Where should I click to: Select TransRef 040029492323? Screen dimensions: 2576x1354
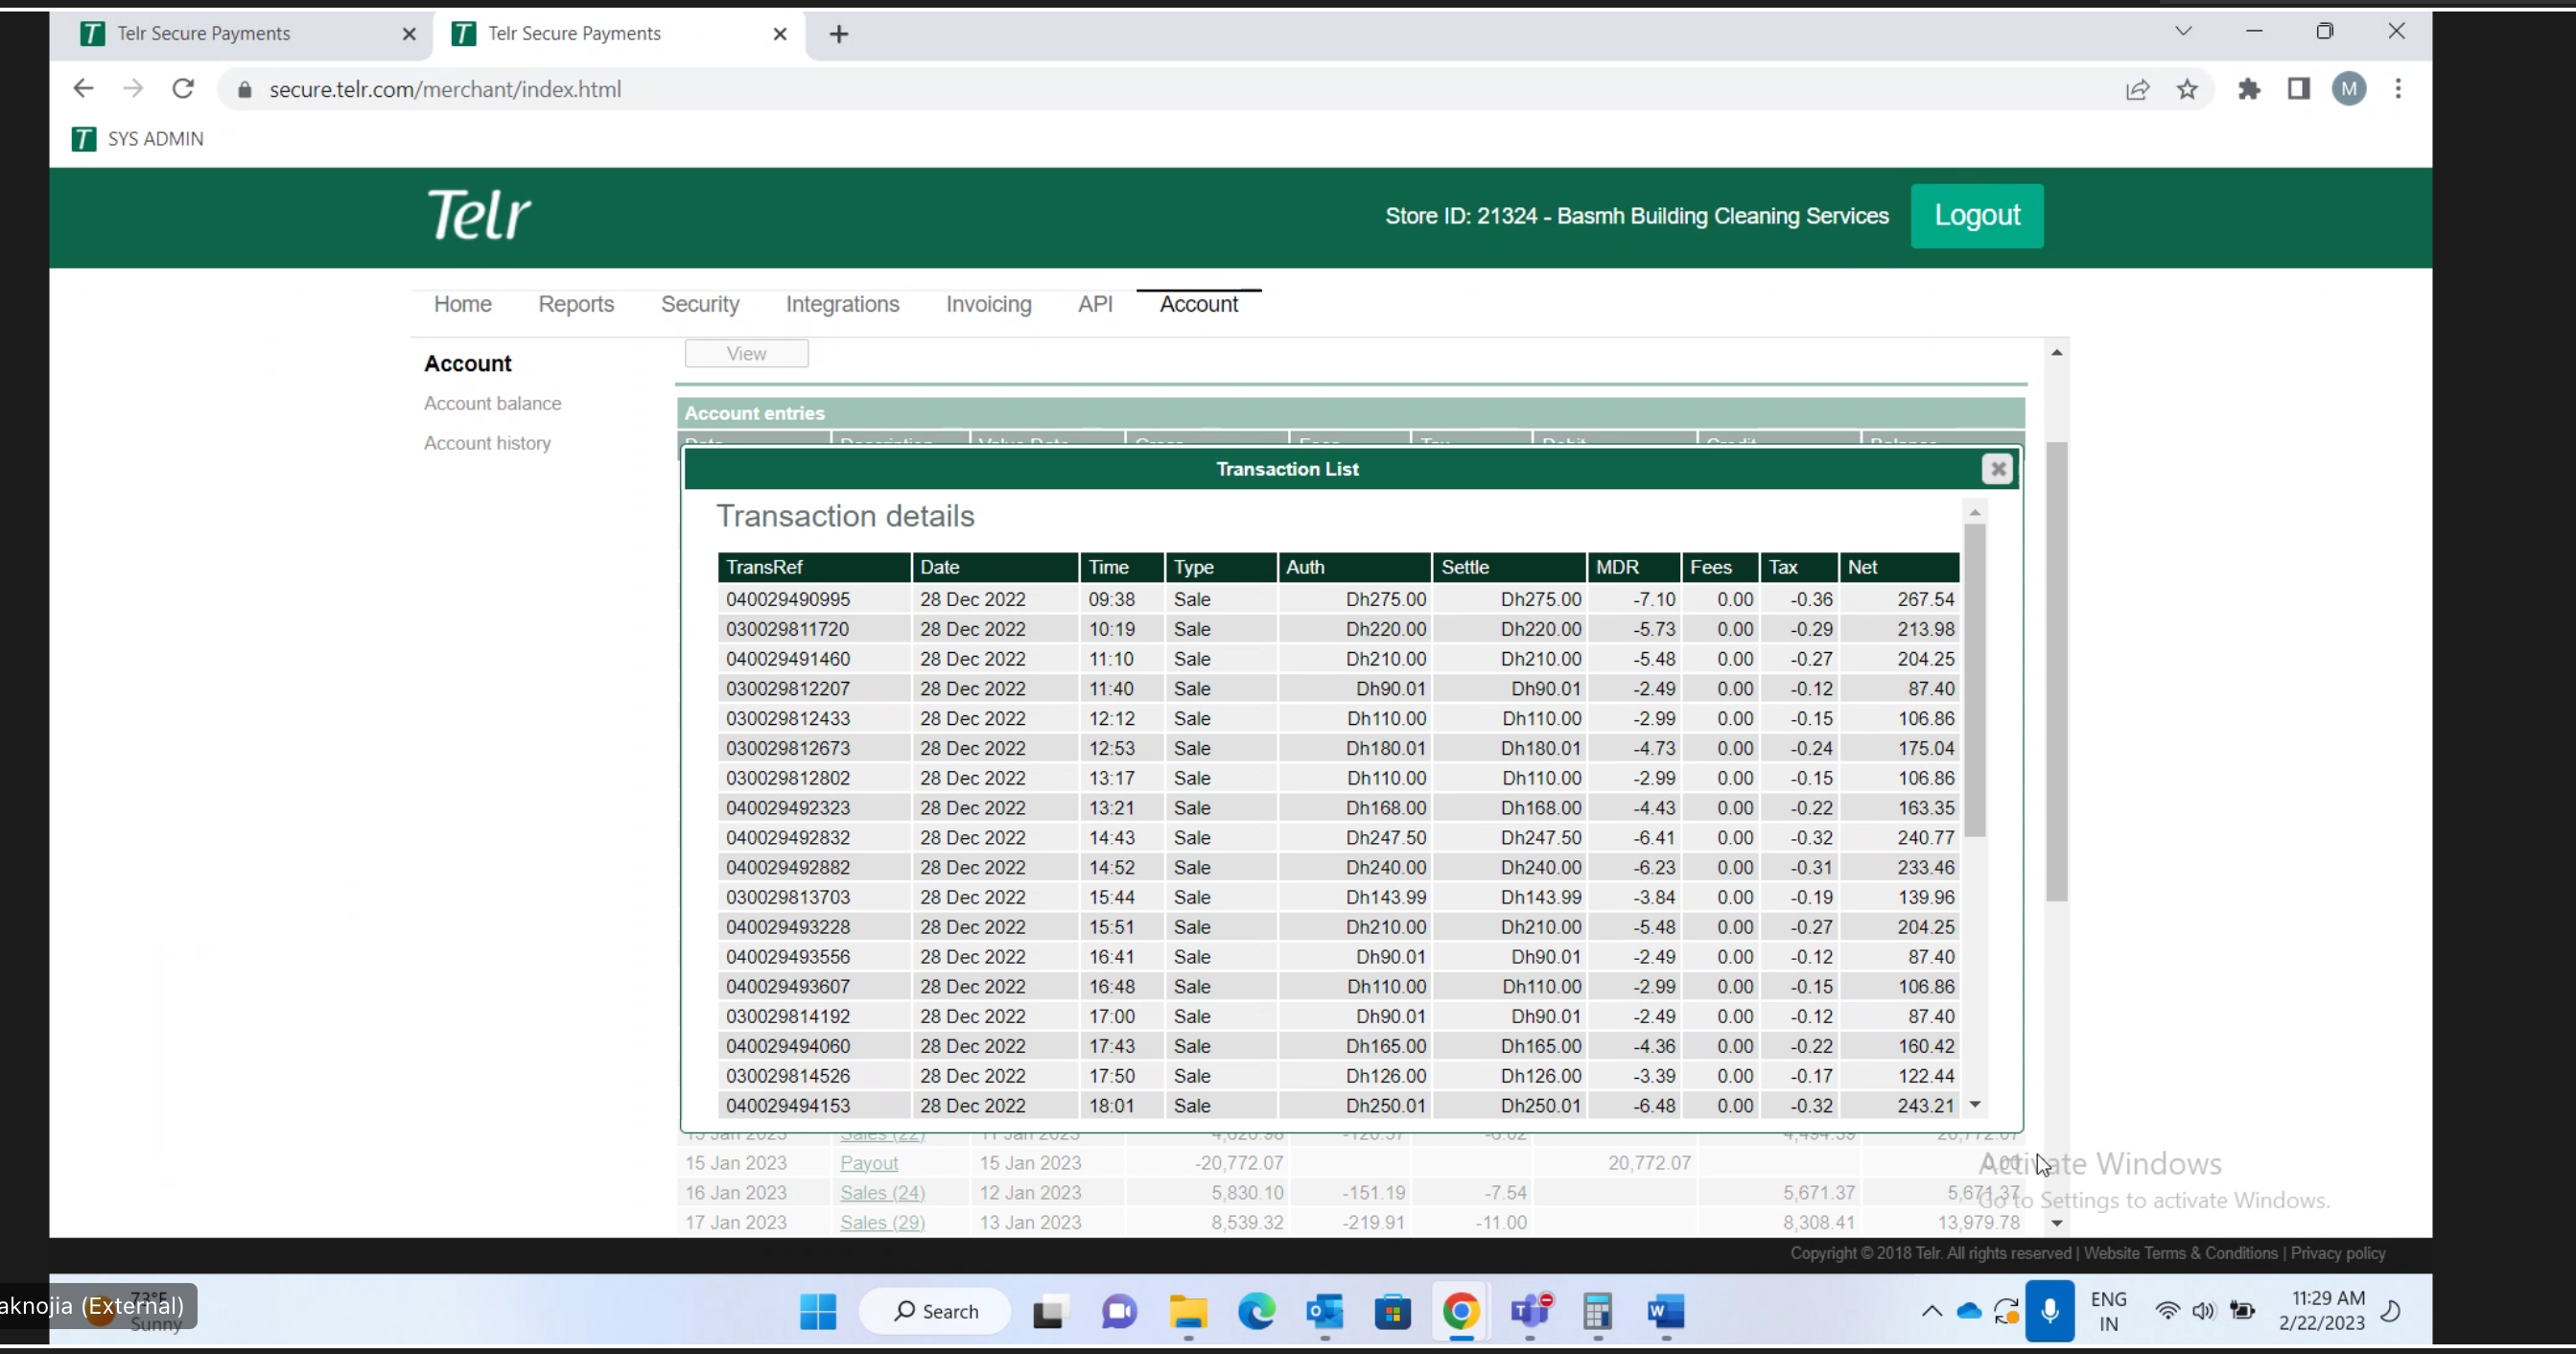pos(788,808)
